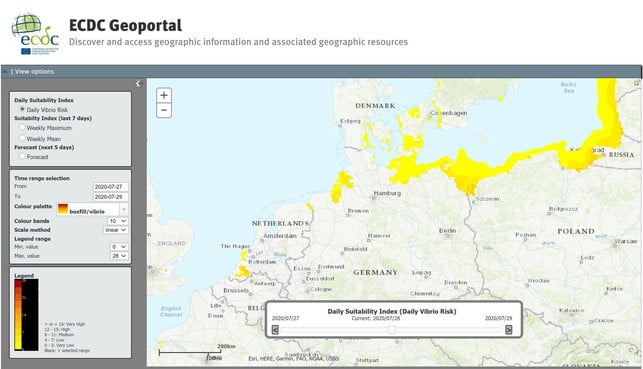
Task: Step time slider to previous date
Action: pos(275,330)
